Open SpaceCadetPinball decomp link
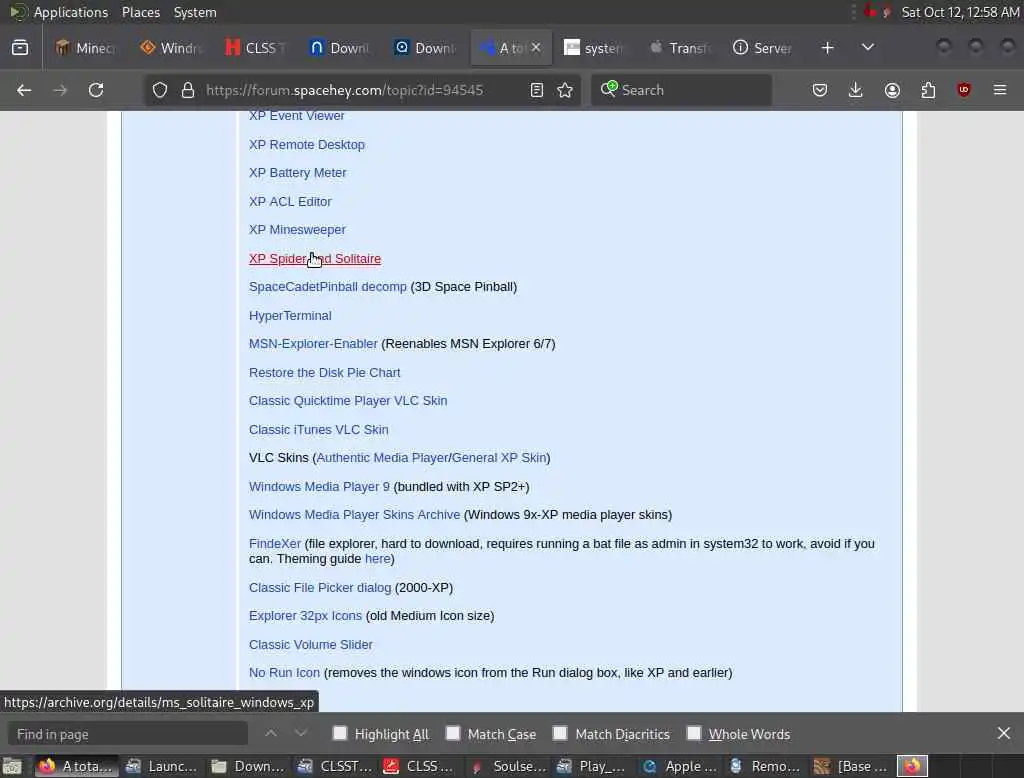Image resolution: width=1024 pixels, height=778 pixels. pyautogui.click(x=328, y=287)
